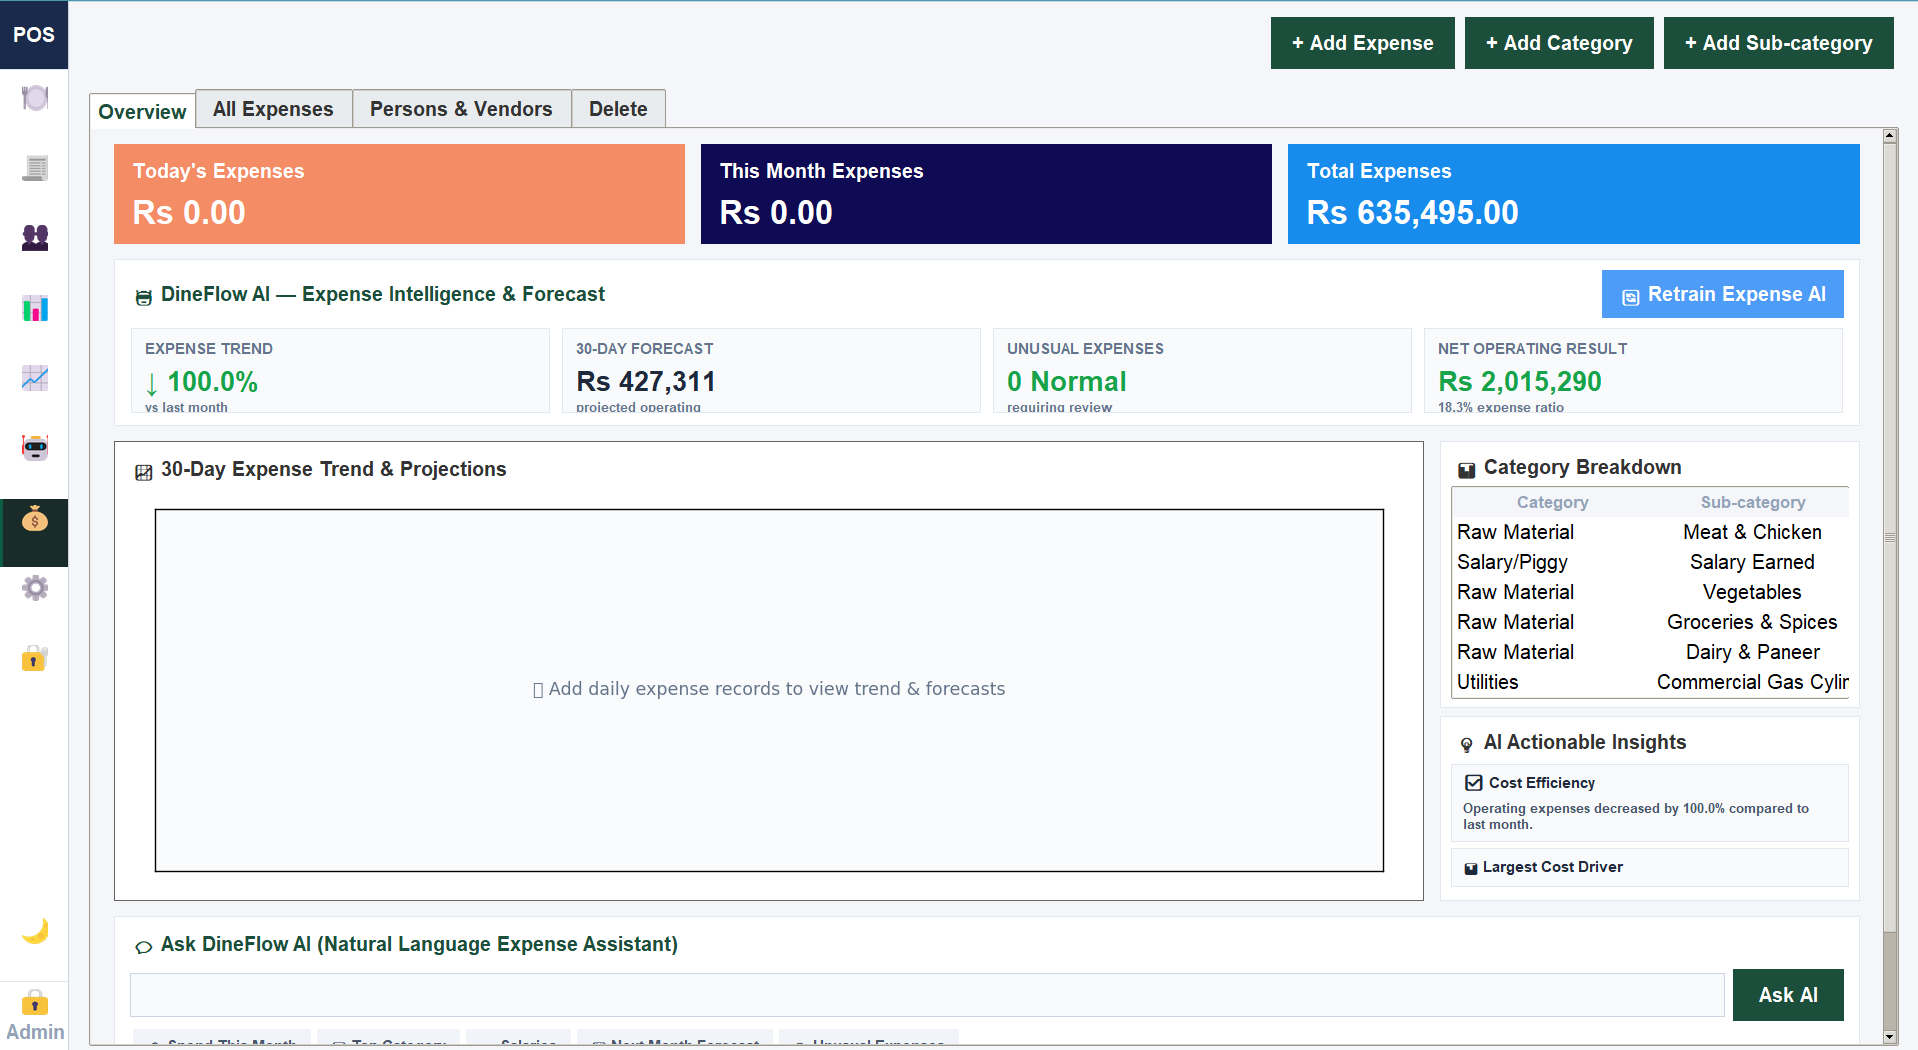Click the Dairy & Paneer sub-category cell
The height and width of the screenshot is (1050, 1918).
[x=1752, y=652]
